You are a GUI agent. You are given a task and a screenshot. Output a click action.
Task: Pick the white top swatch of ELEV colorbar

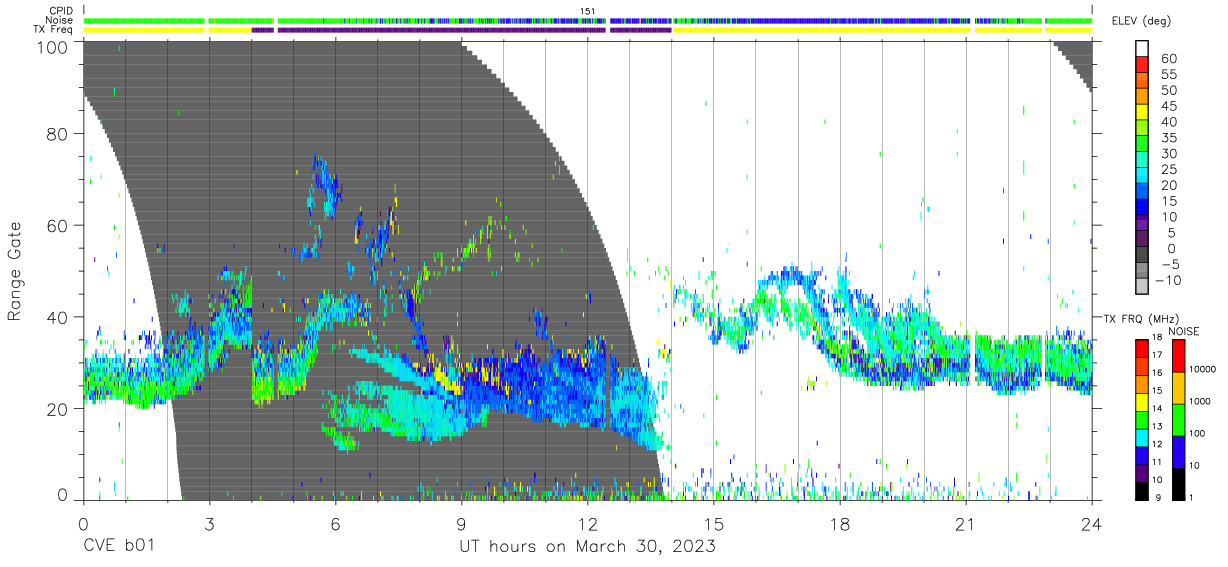click(x=1143, y=49)
